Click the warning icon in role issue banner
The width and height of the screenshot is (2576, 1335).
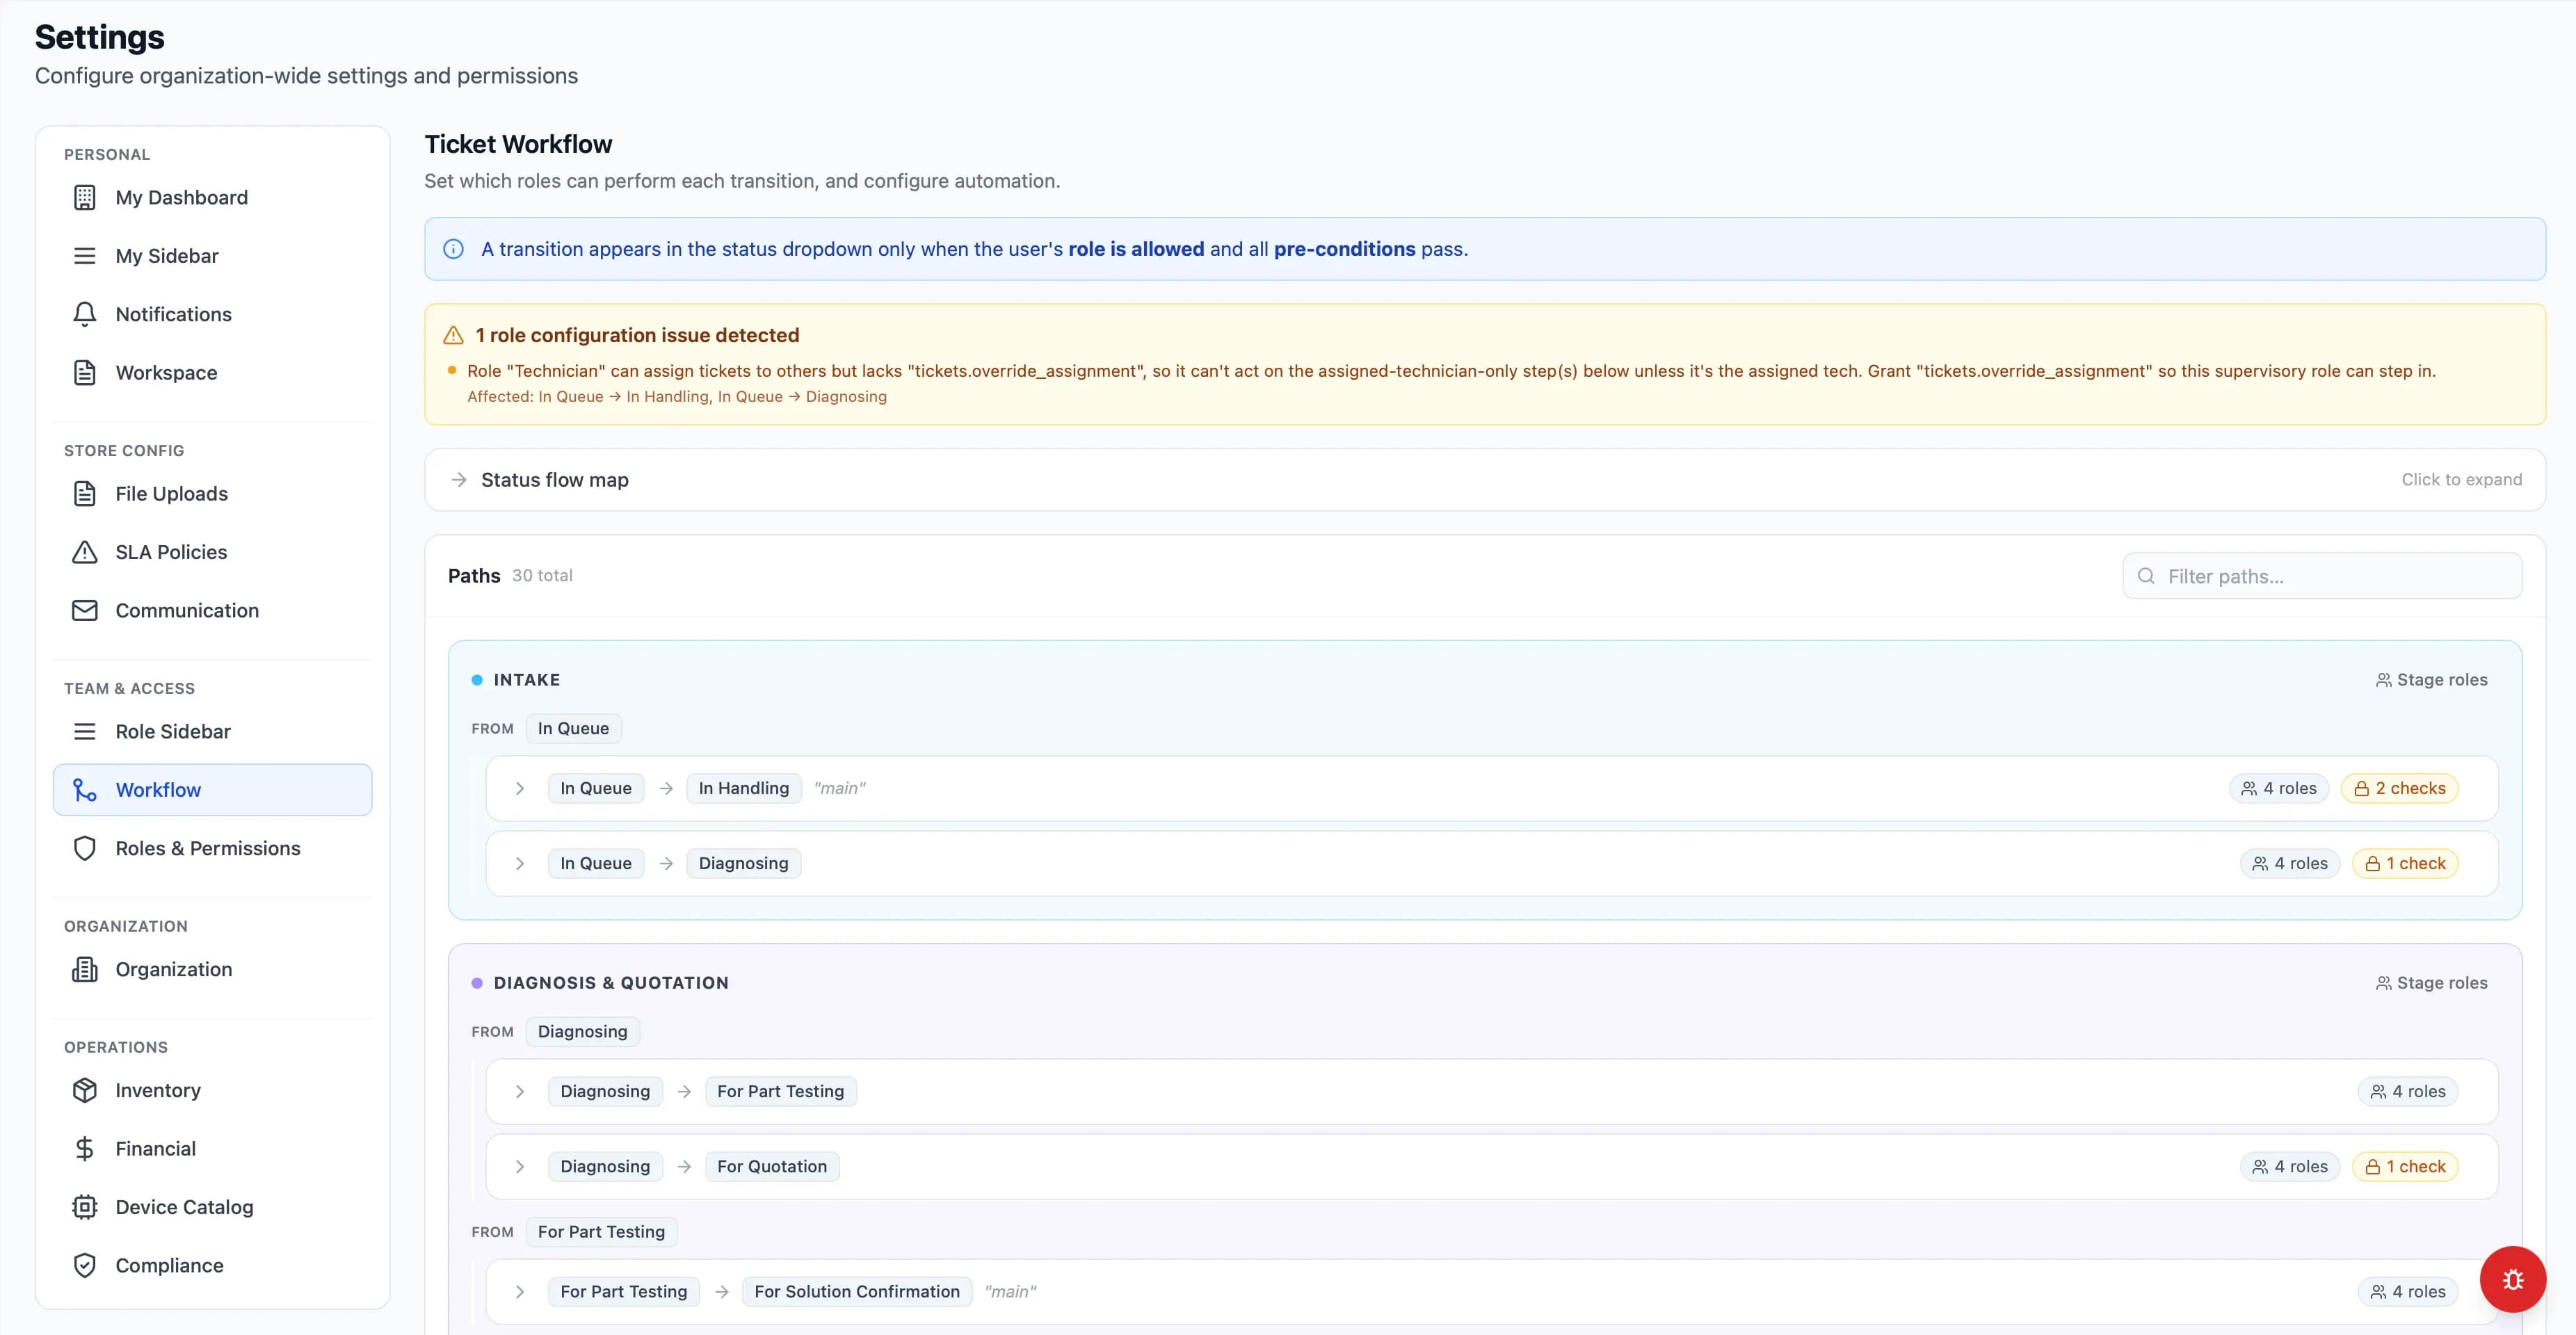[453, 335]
